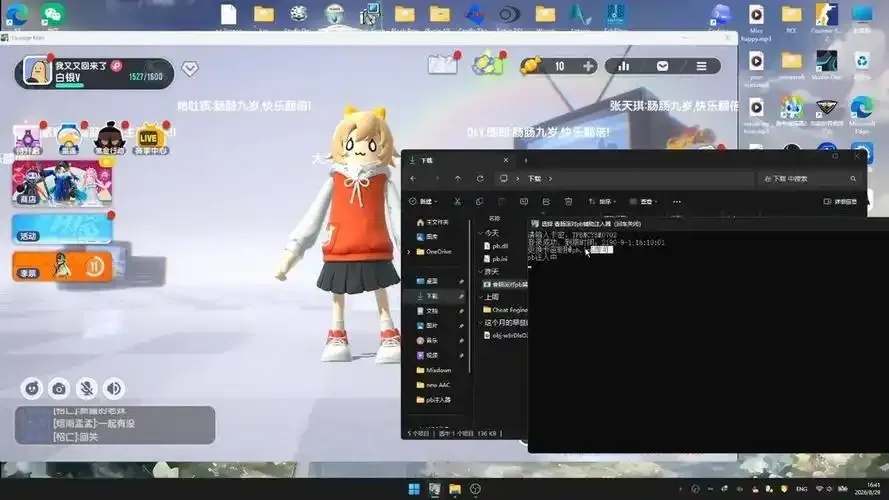Click the Copy icon in Explorer toolbar
Image resolution: width=889 pixels, height=500 pixels.
click(480, 201)
